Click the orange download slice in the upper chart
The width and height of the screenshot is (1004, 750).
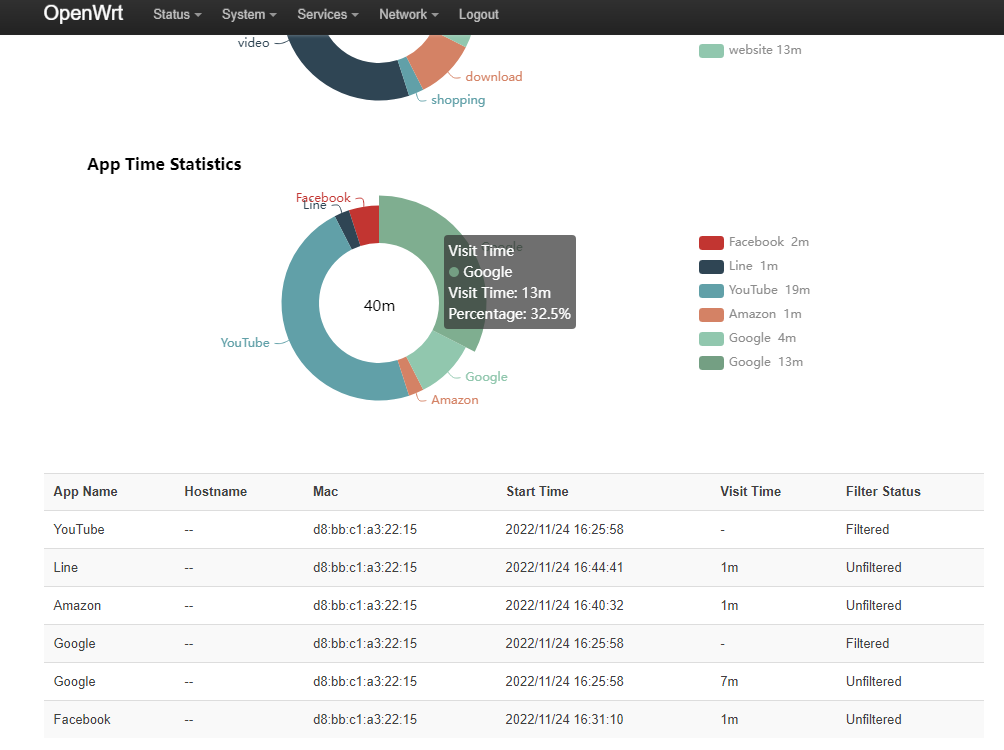(436, 60)
